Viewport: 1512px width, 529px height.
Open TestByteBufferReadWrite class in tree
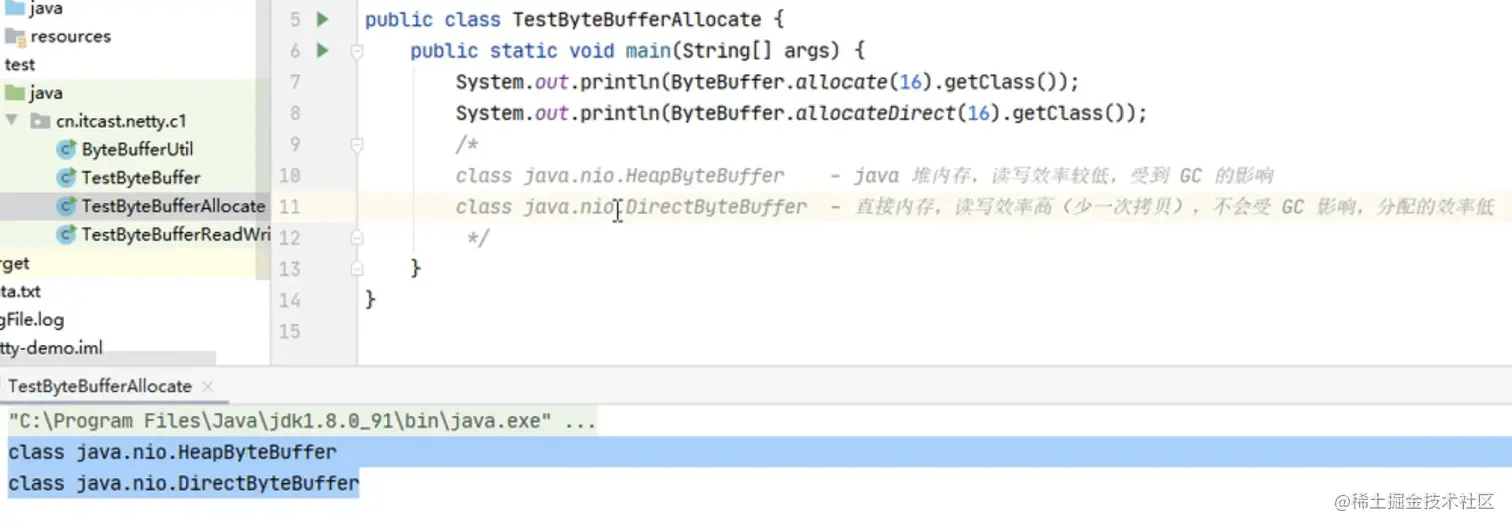[x=176, y=235]
